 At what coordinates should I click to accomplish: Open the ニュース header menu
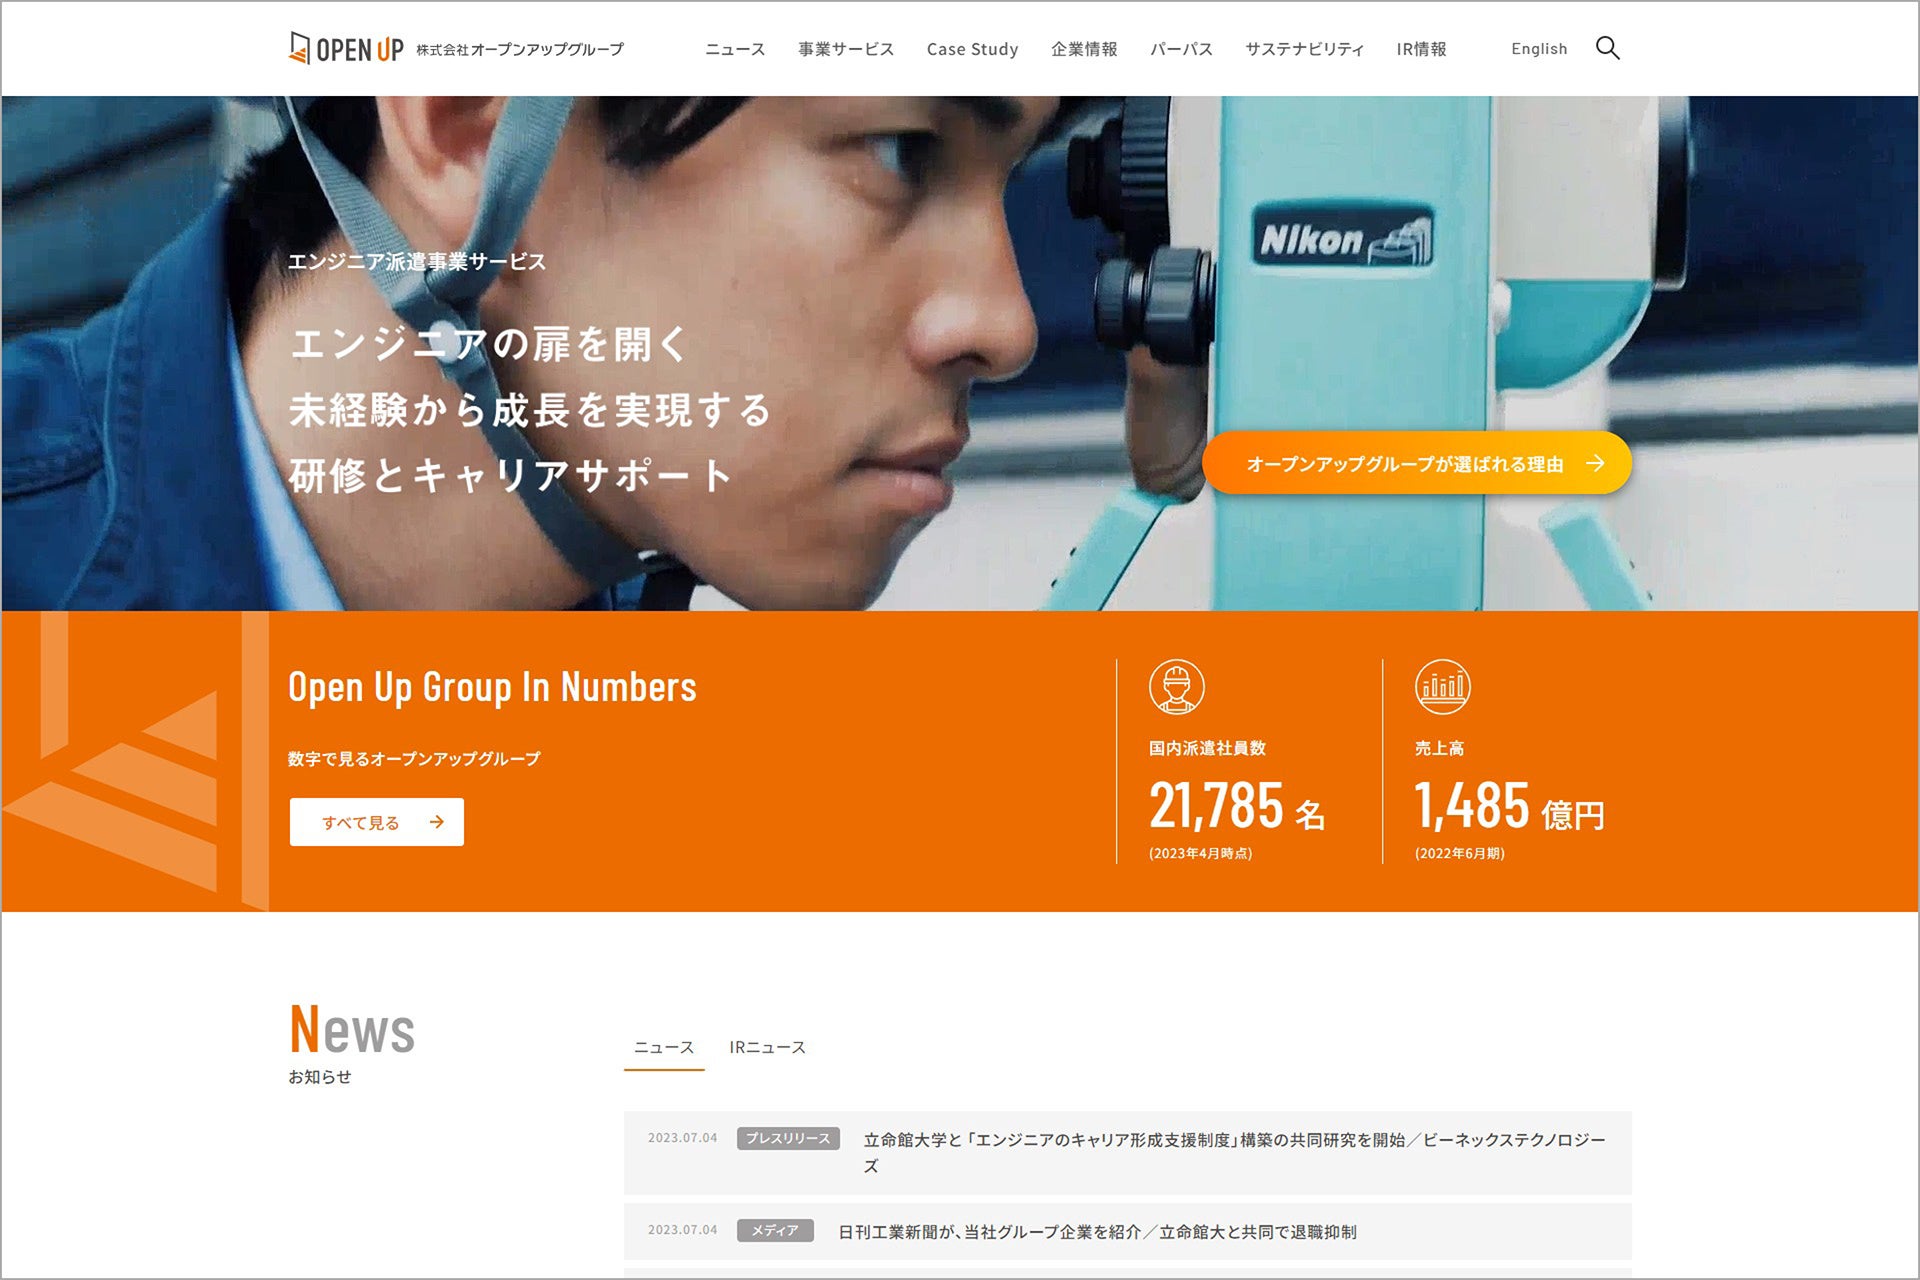(735, 49)
